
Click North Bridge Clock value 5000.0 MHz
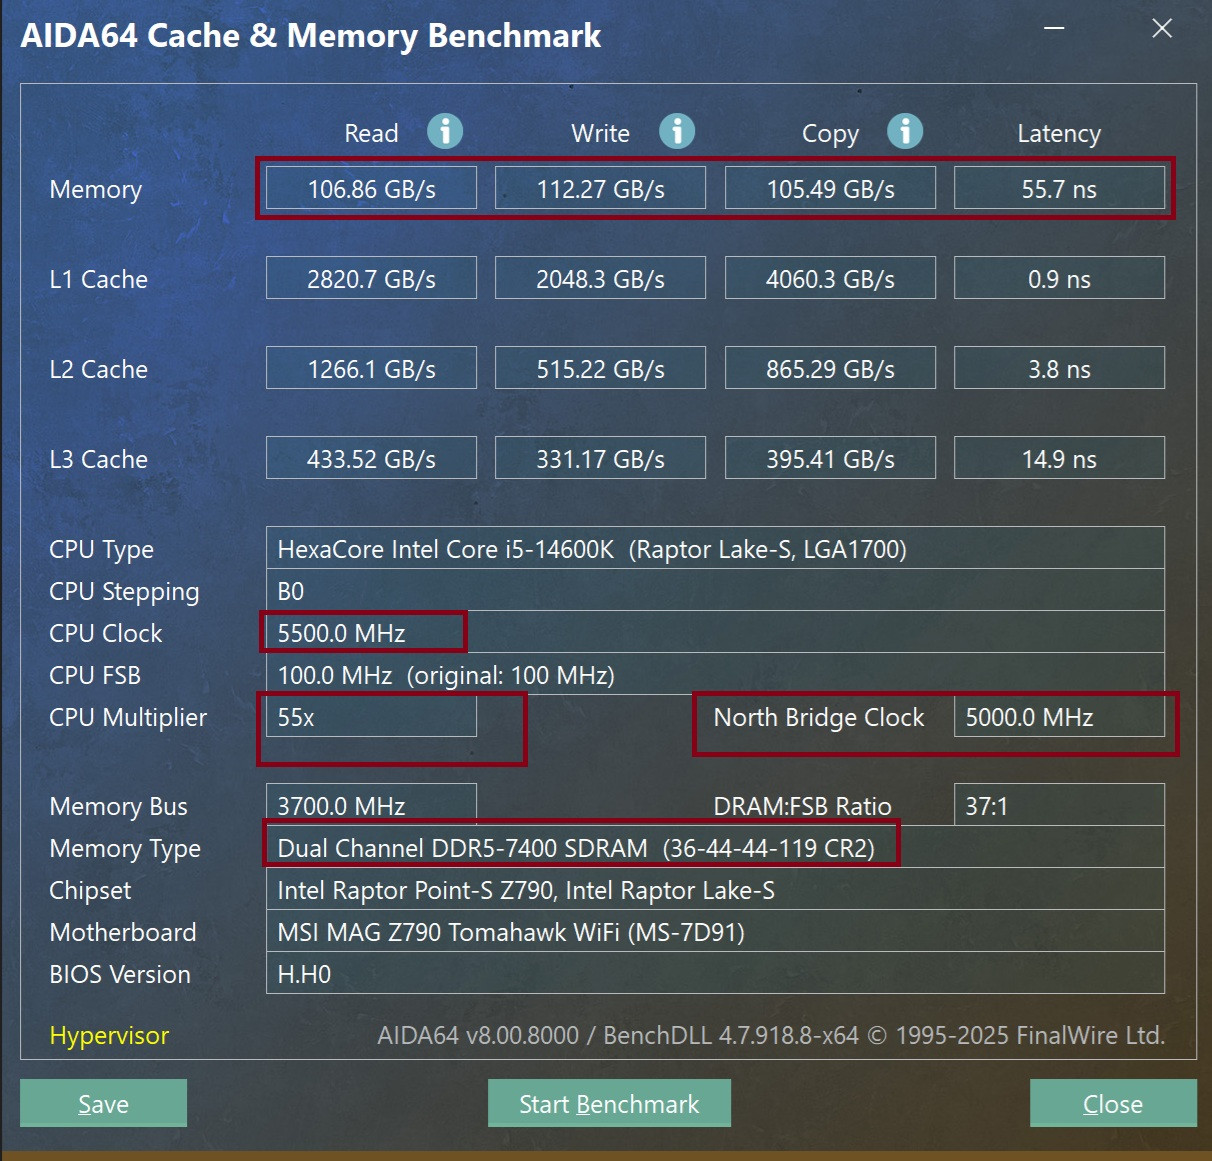click(x=1059, y=716)
